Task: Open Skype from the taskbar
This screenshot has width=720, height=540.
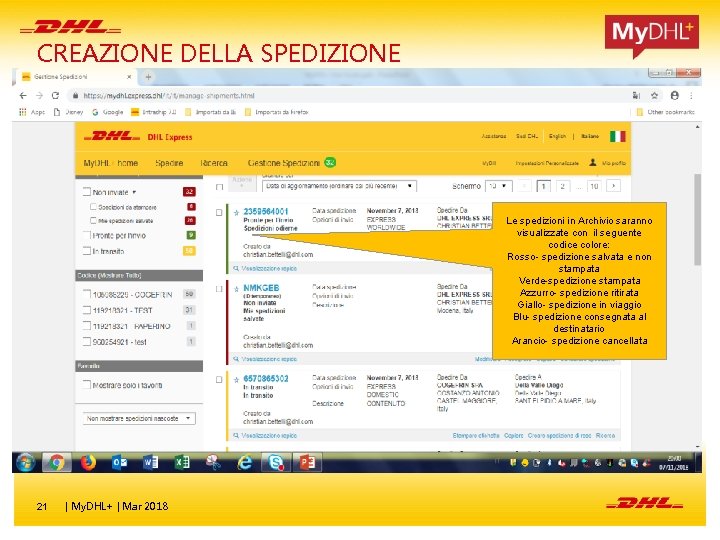Action: pos(276,462)
